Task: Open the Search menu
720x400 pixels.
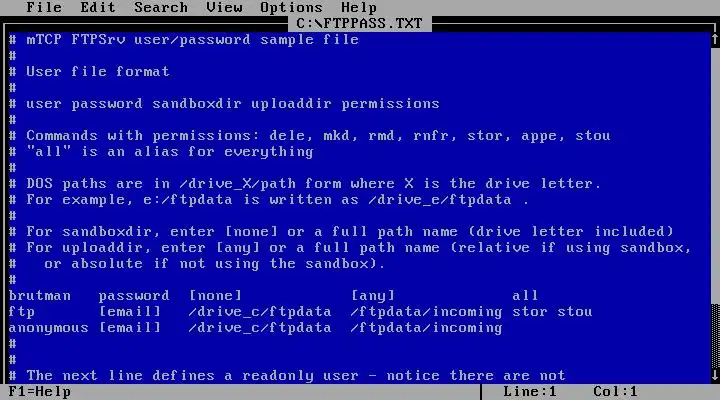Action: pos(161,7)
